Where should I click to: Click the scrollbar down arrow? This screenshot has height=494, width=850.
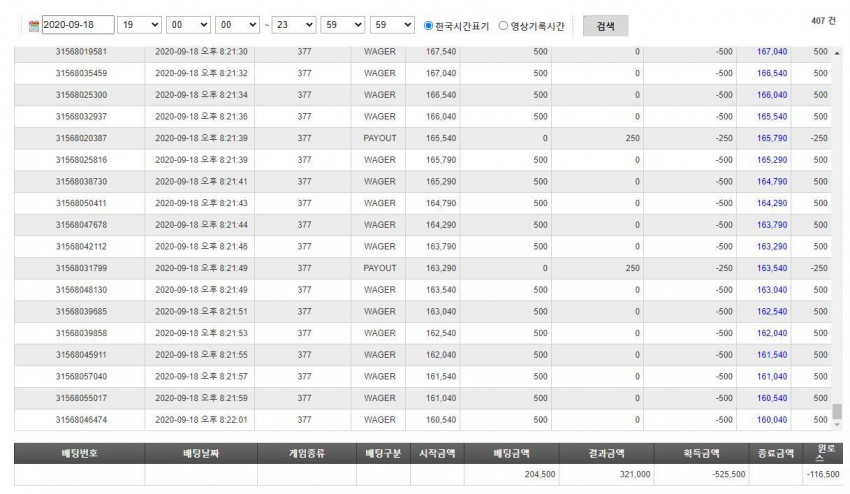point(837,425)
